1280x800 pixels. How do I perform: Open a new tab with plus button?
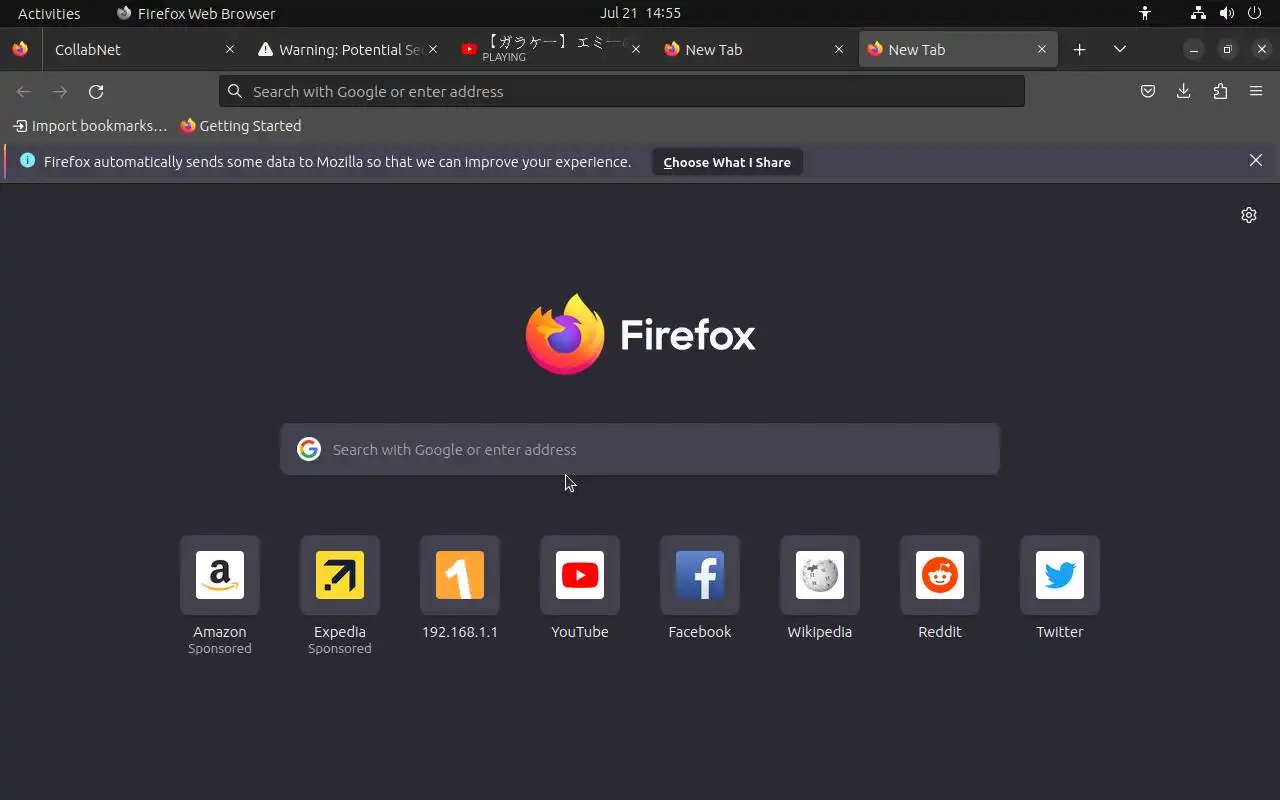pyautogui.click(x=1079, y=49)
